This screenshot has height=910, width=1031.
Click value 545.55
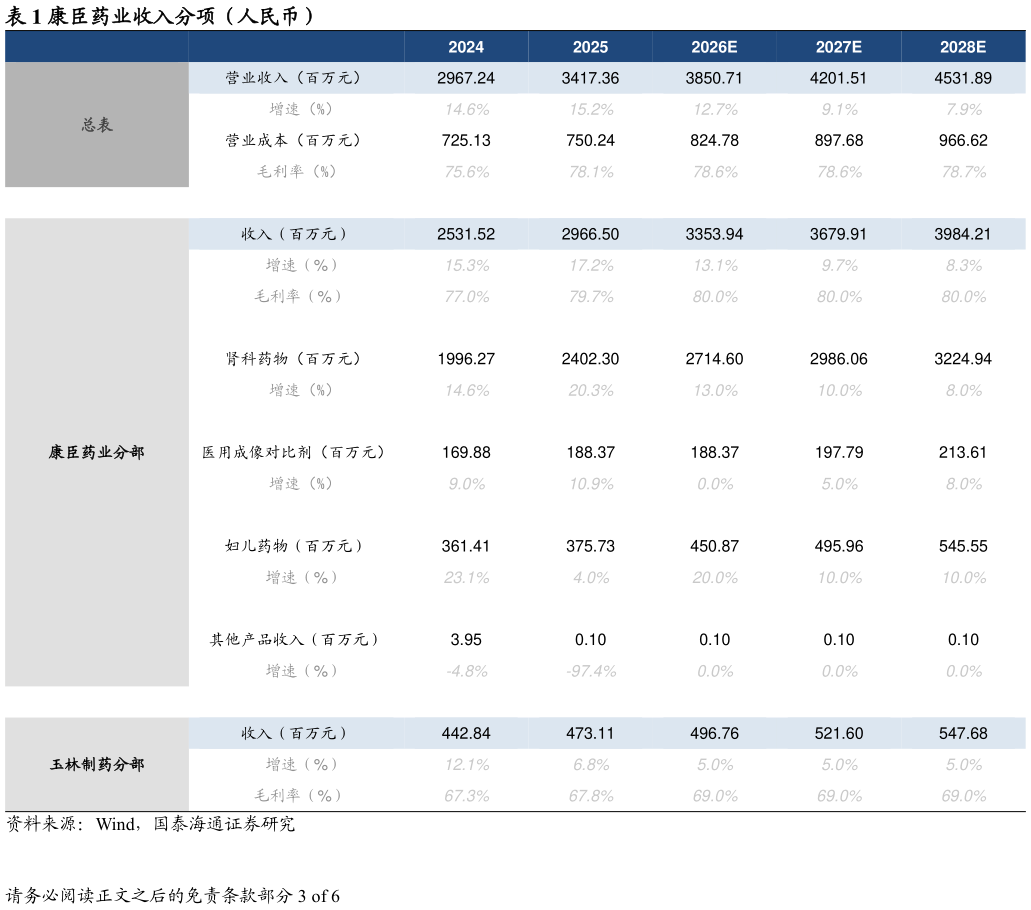(x=963, y=546)
